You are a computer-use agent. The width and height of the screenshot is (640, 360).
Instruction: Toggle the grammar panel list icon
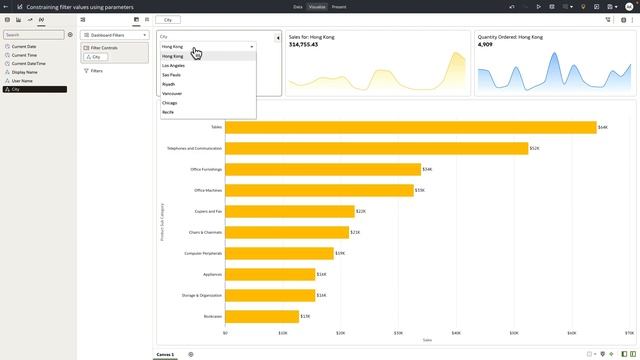tap(83, 20)
